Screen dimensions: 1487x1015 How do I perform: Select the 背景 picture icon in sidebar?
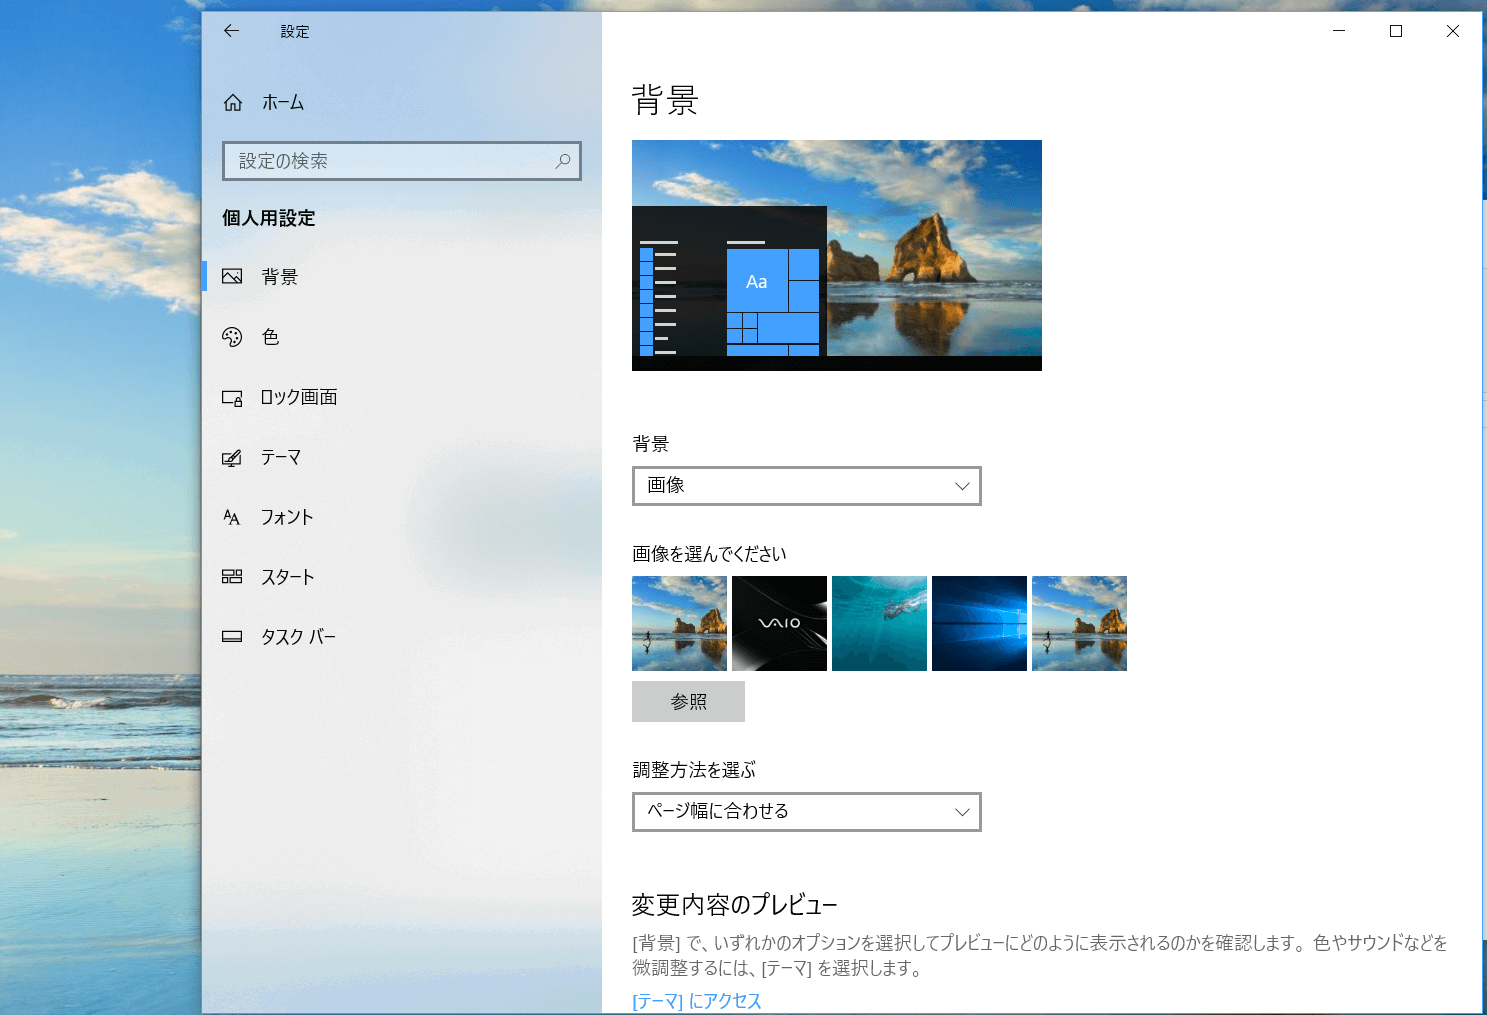[x=232, y=277]
